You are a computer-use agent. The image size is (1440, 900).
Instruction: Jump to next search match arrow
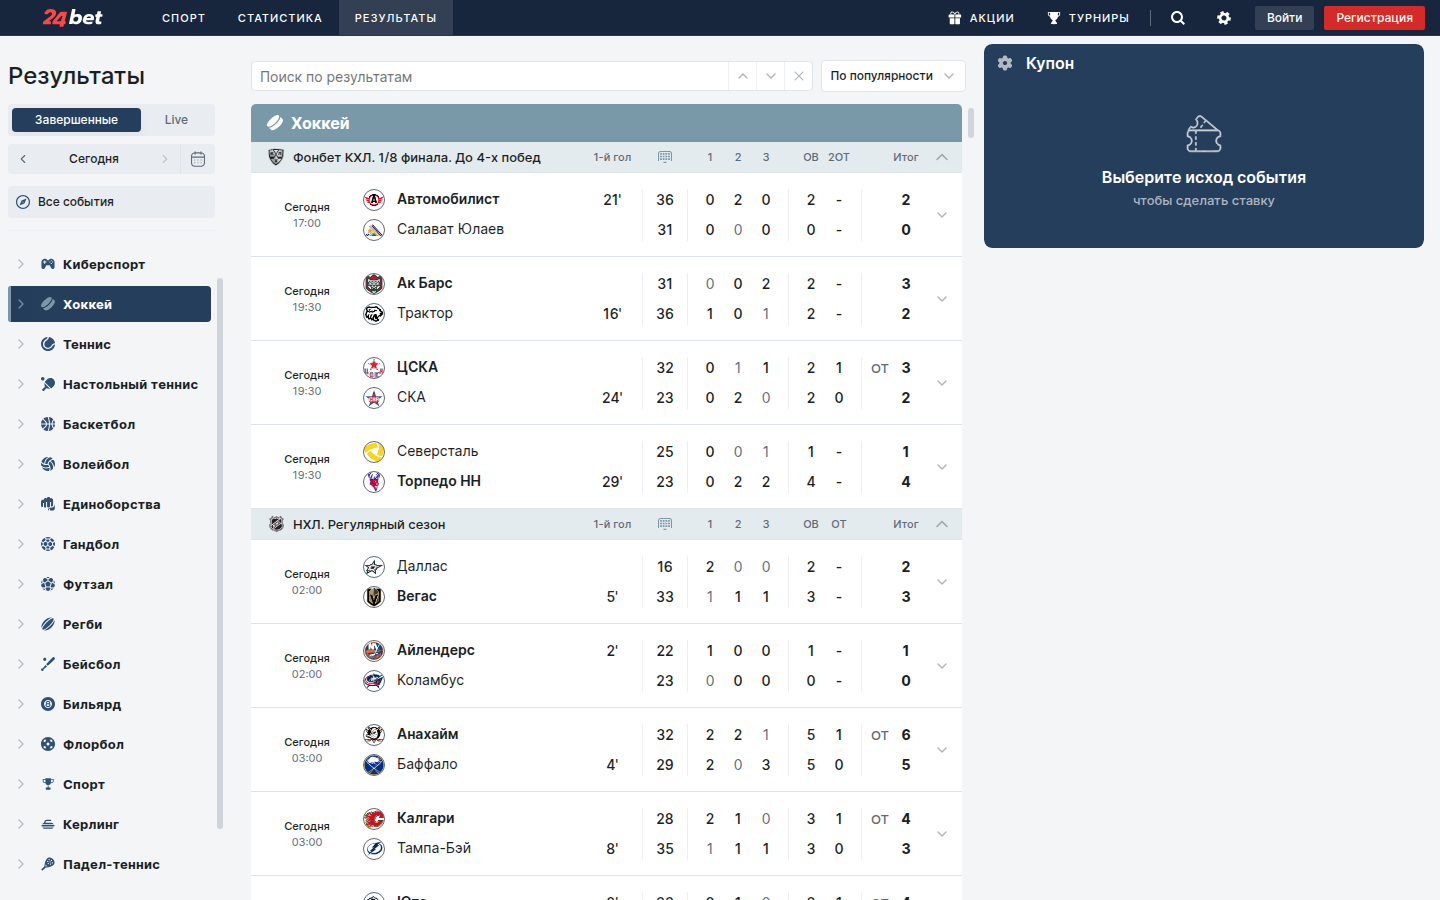pos(770,76)
